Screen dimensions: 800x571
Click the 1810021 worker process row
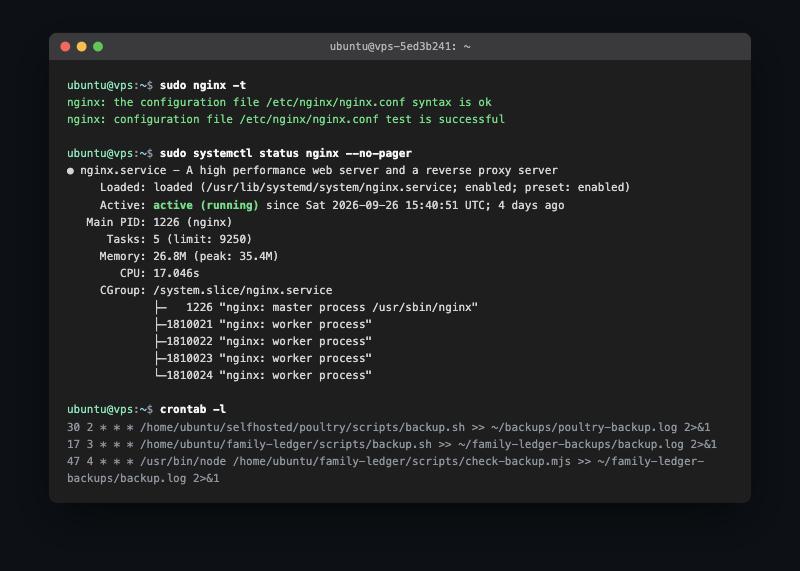263,324
